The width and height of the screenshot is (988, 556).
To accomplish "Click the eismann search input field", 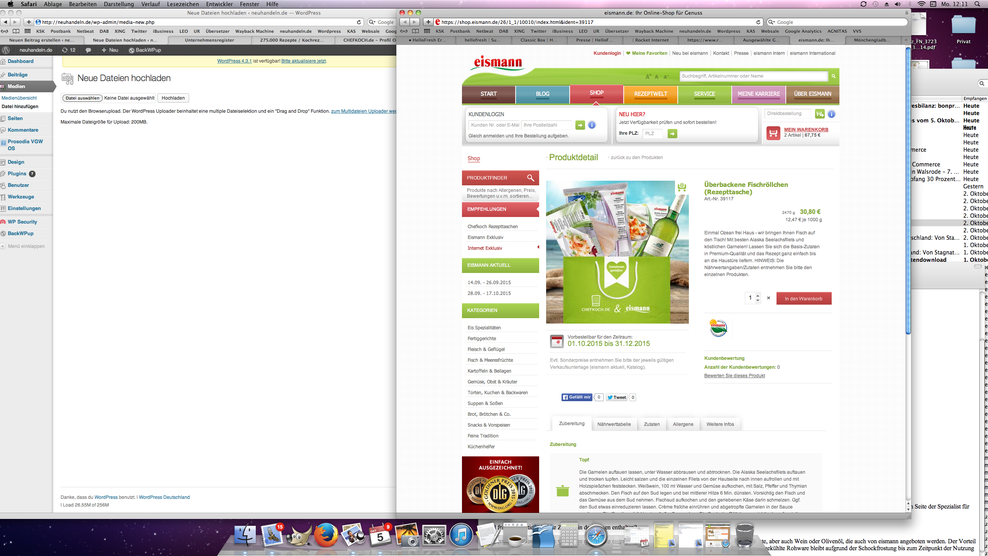I will [x=753, y=76].
